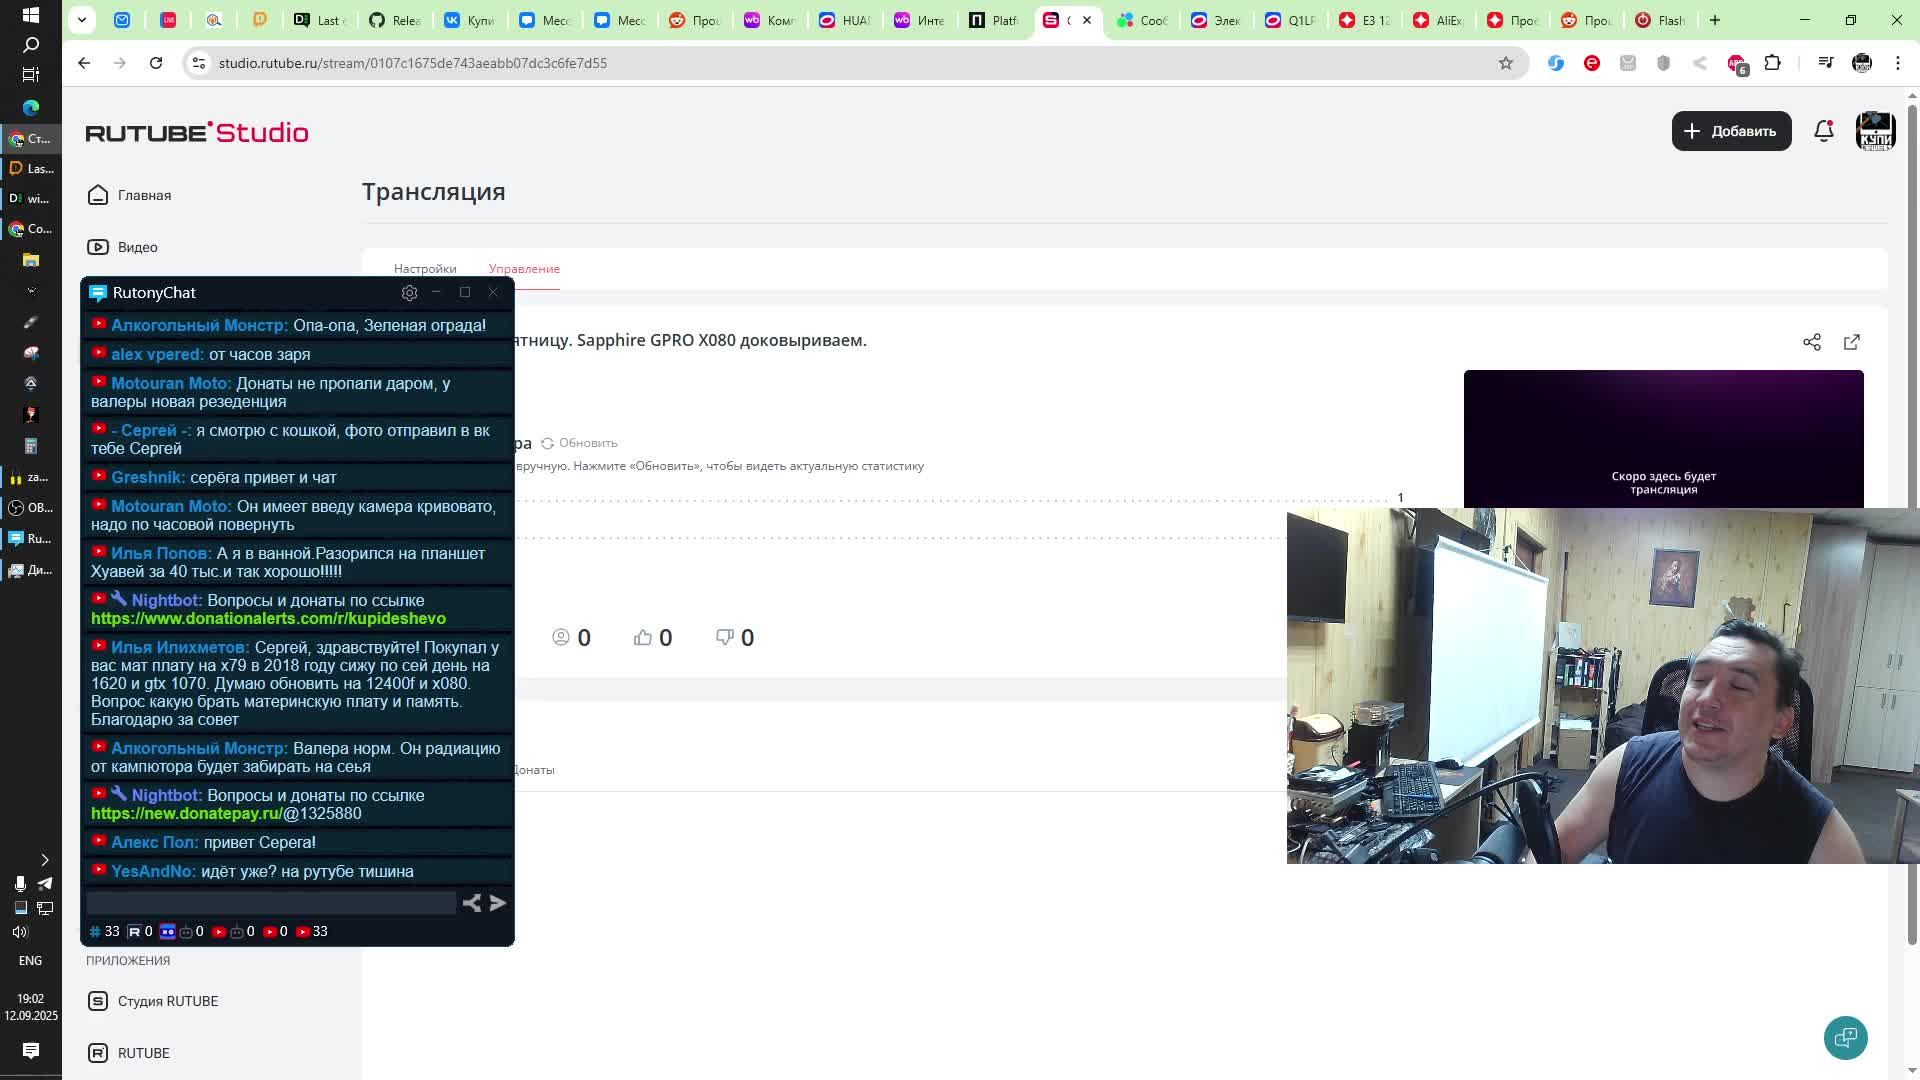Image resolution: width=1920 pixels, height=1080 pixels.
Task: Click the send message arrow in RutonyChat
Action: click(498, 903)
